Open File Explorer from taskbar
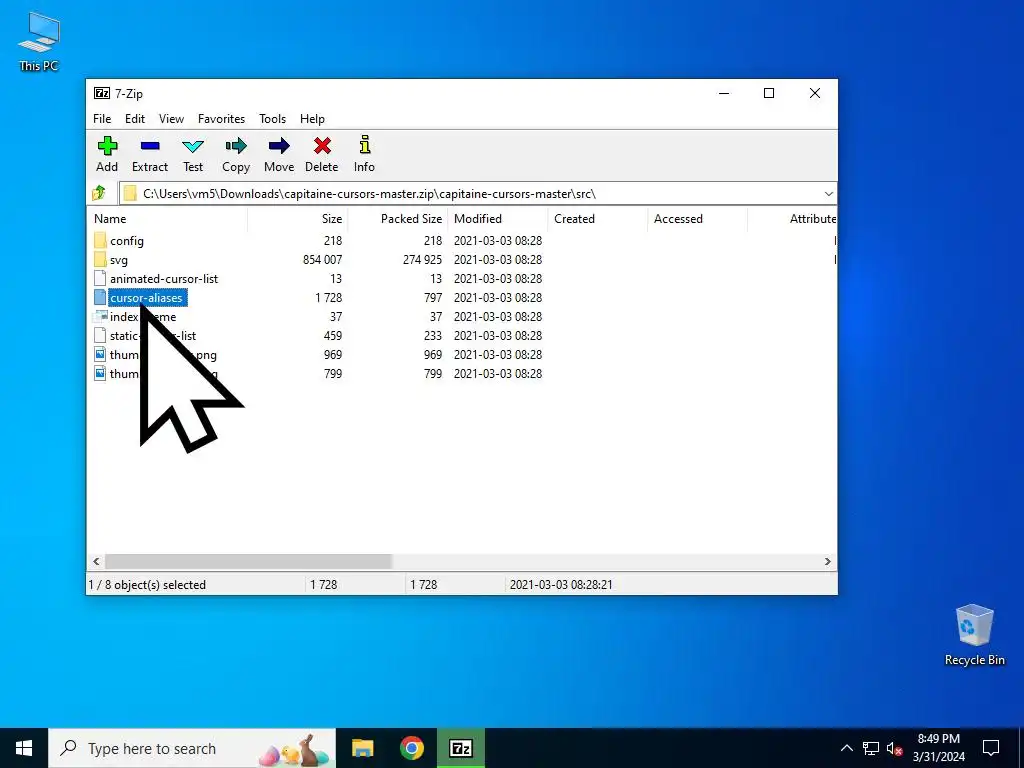 coord(362,748)
